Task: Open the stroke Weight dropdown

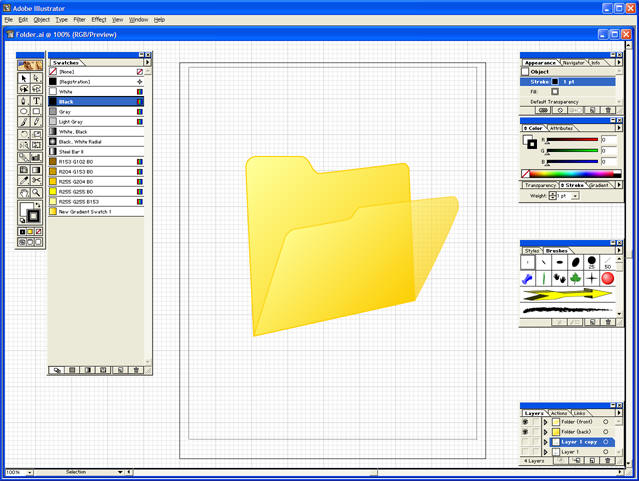Action: pos(575,196)
